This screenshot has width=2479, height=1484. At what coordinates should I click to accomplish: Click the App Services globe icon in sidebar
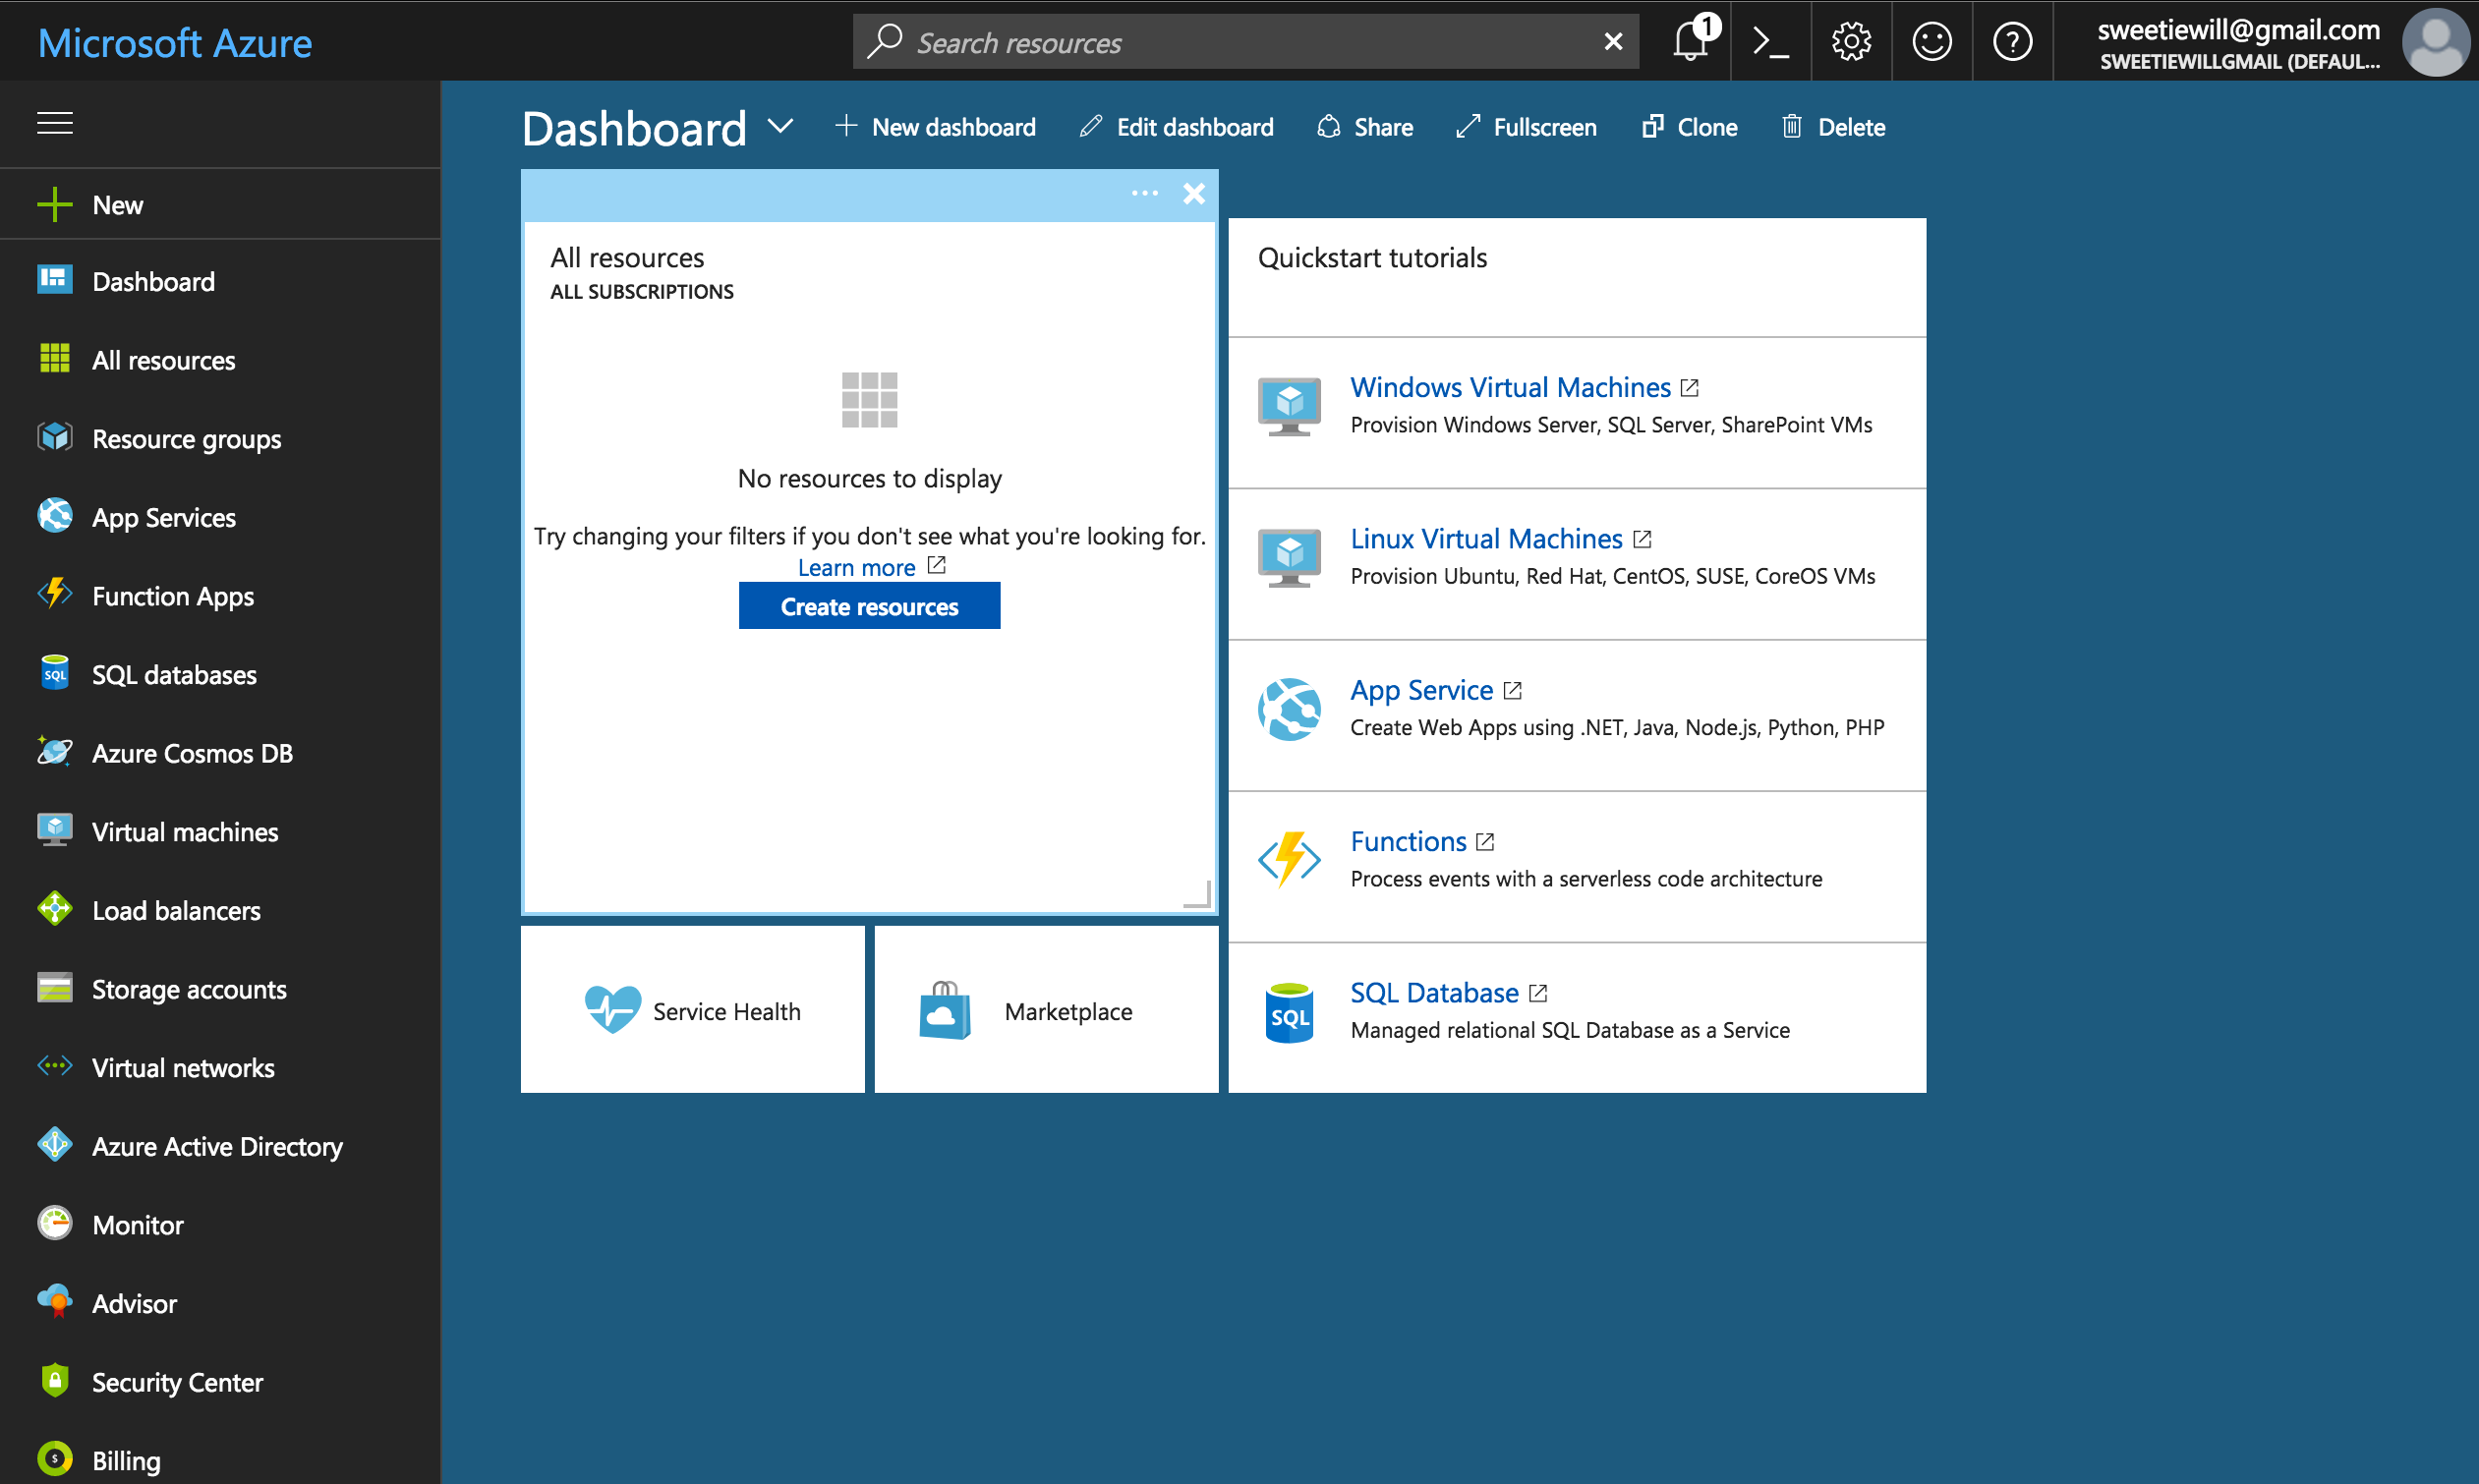(x=55, y=516)
